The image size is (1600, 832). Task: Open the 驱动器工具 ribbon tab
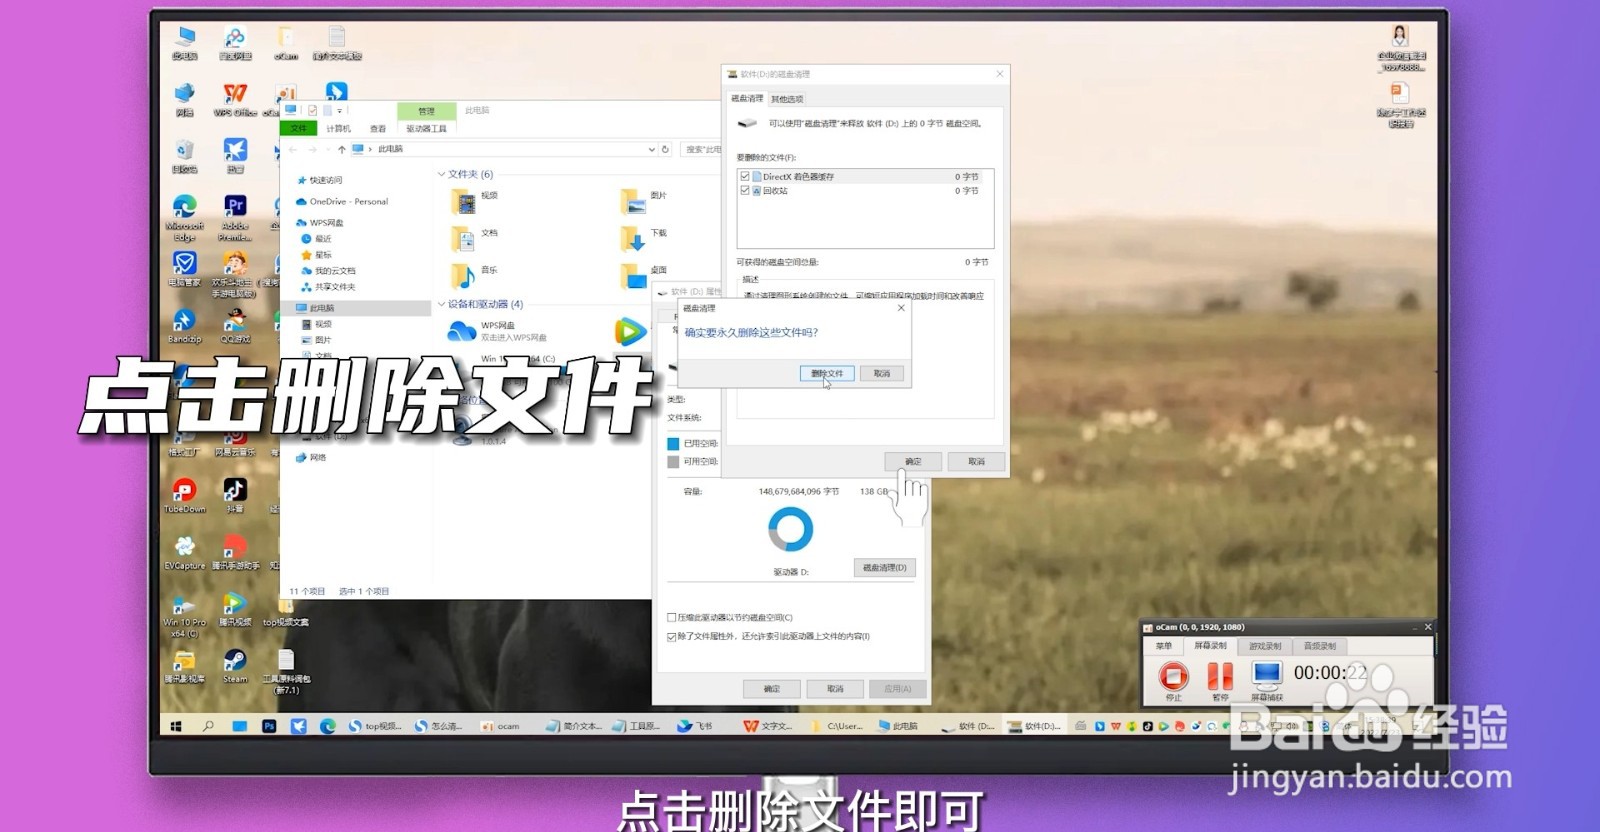[426, 128]
